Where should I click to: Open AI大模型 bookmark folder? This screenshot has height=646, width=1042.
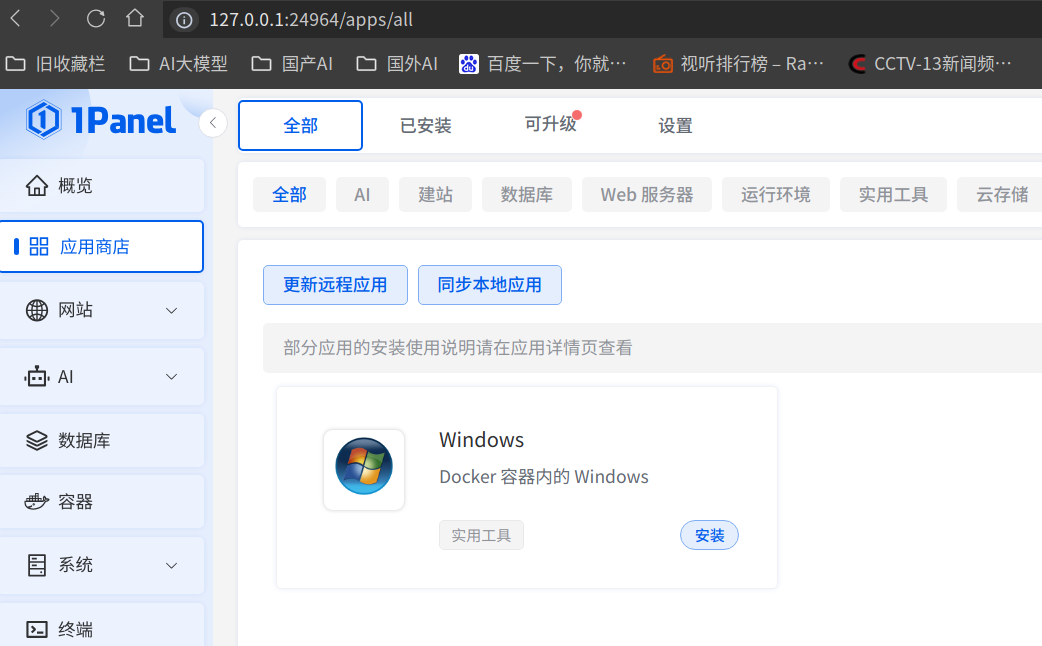tap(178, 64)
